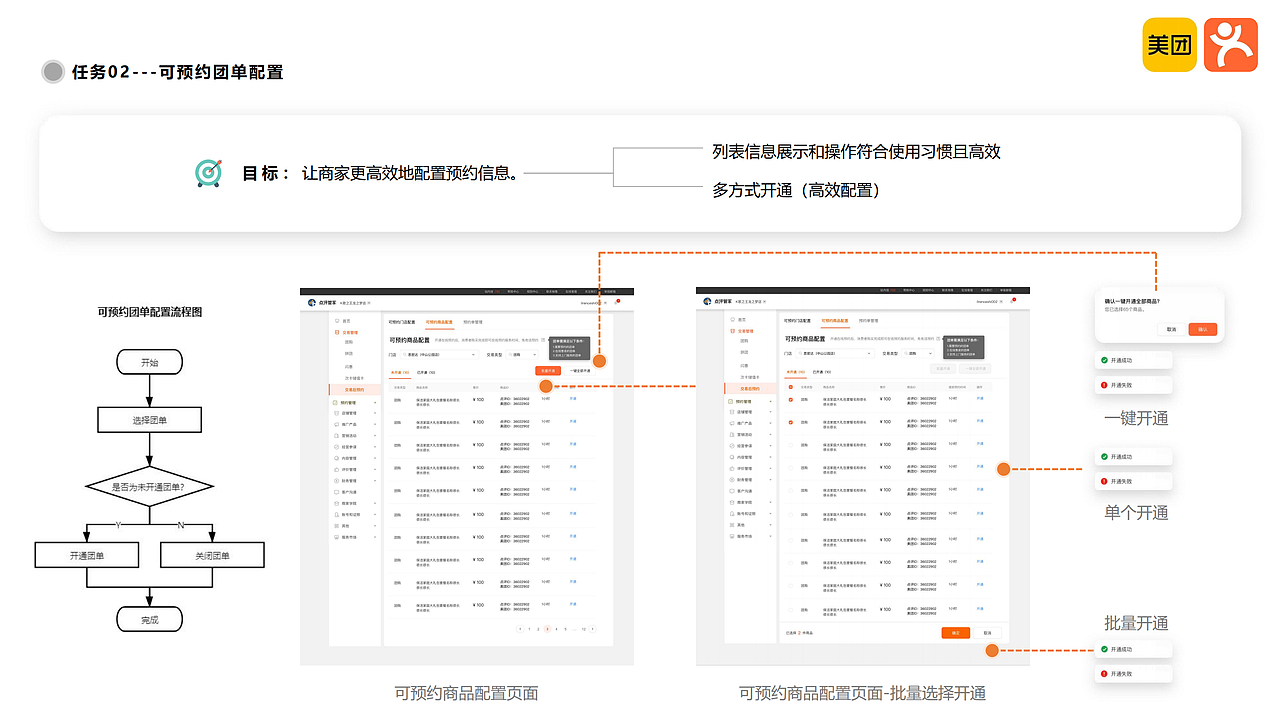Click the 开通团单 flowchart box
1280x720 pixels.
[86, 555]
